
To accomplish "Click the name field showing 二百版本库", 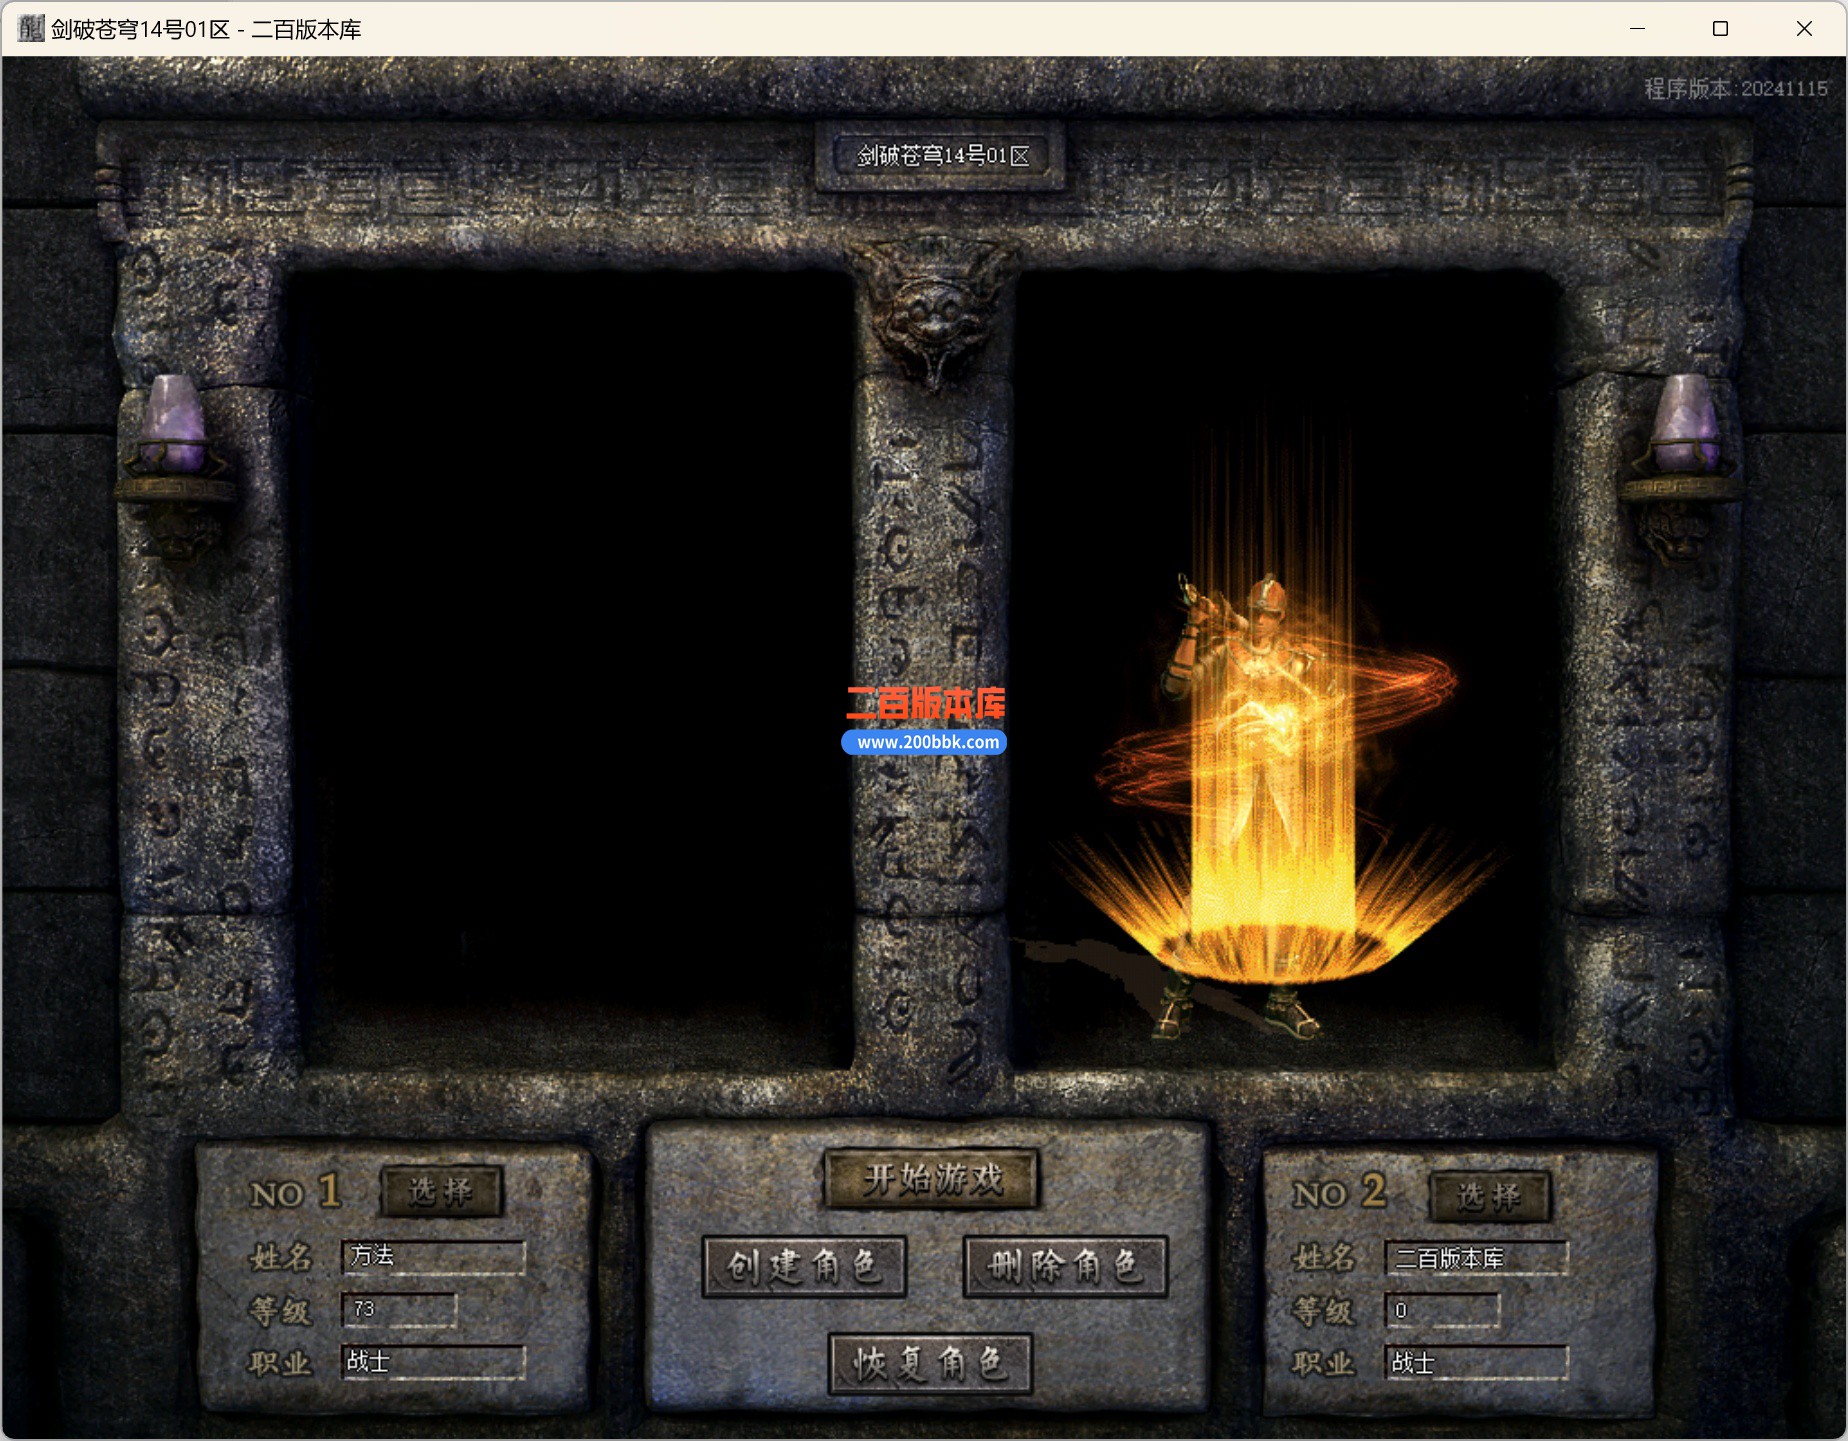I will click(x=1476, y=1258).
